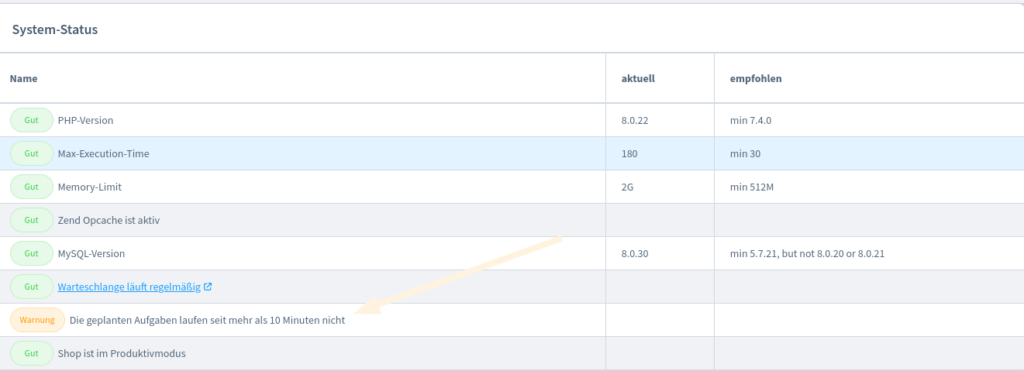
Task: Select the empfohlen column header
Action: [x=756, y=78]
